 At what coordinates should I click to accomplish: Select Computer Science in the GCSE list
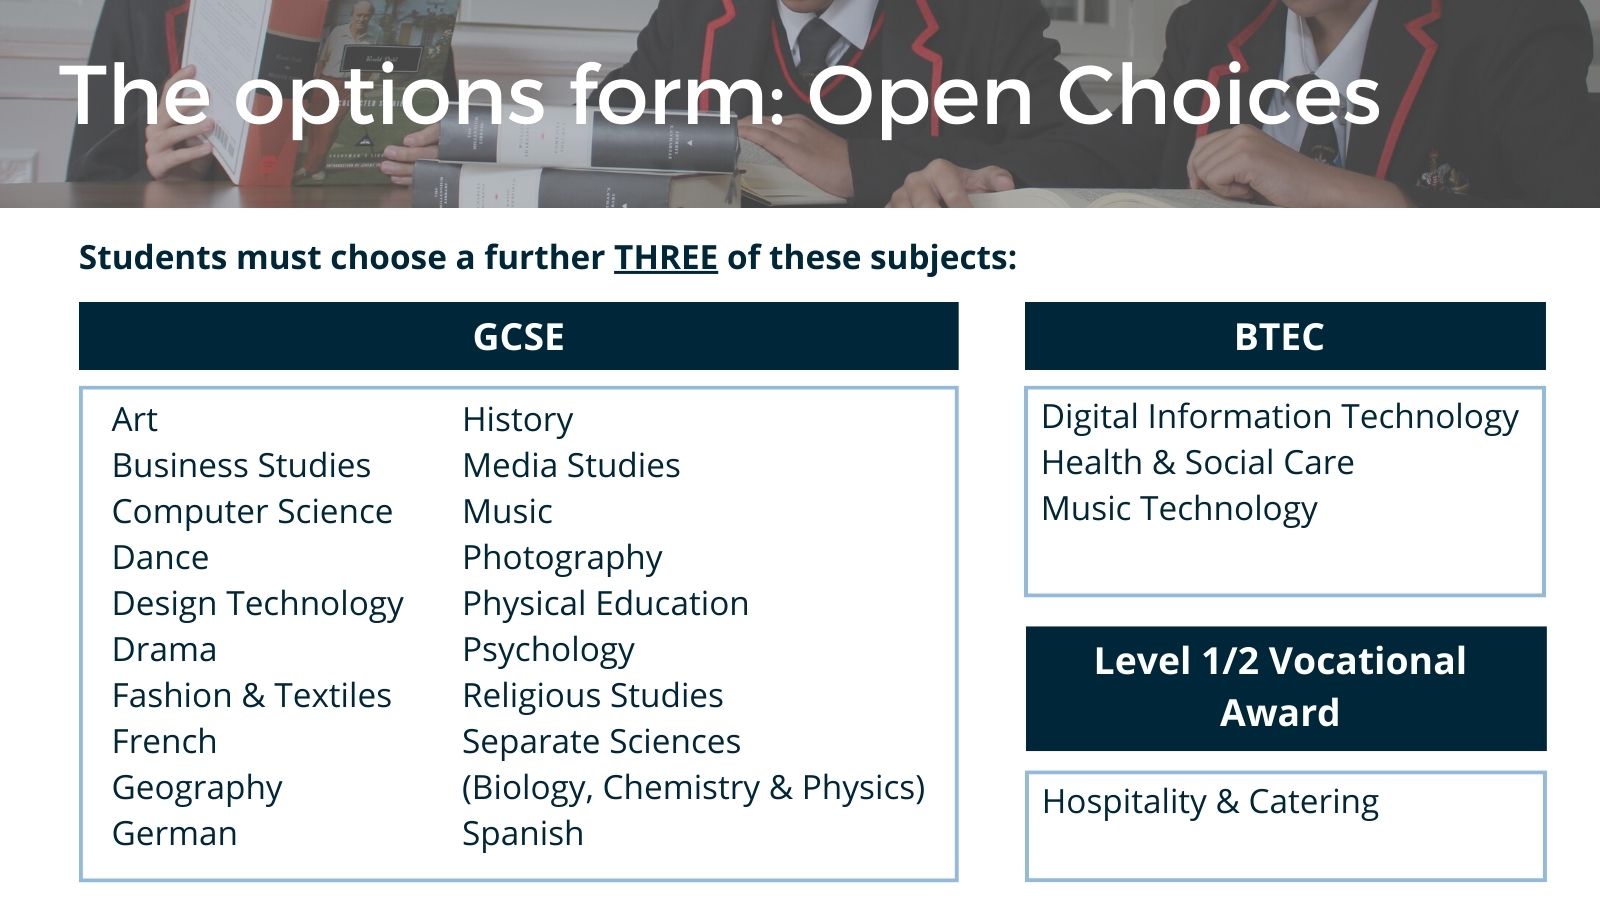pos(252,511)
